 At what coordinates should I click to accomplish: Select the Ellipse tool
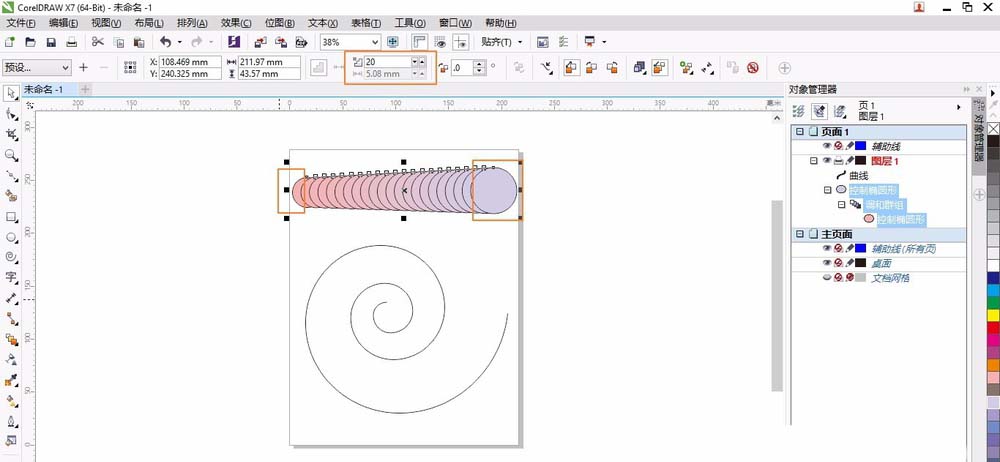11,237
